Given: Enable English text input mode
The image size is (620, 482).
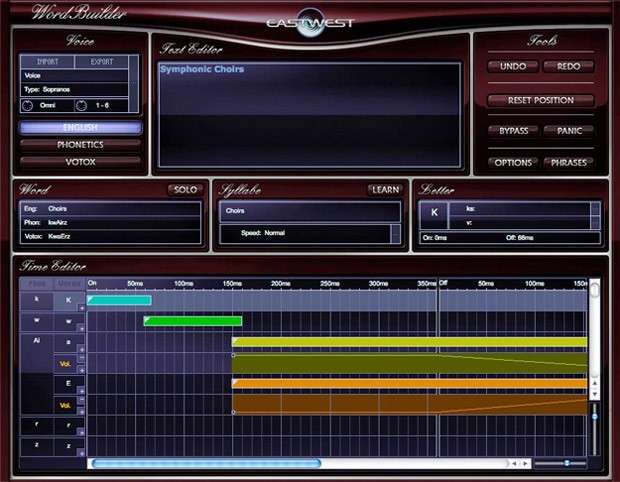Looking at the screenshot, I should point(80,127).
